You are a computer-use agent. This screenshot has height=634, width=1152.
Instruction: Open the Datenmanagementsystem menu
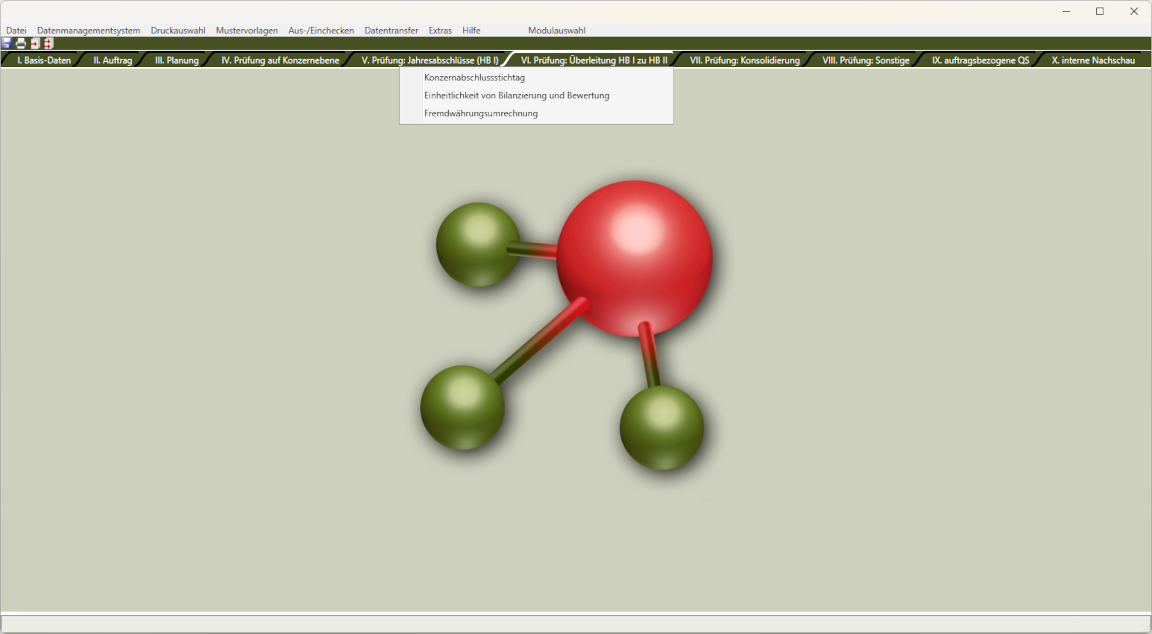[x=88, y=31]
